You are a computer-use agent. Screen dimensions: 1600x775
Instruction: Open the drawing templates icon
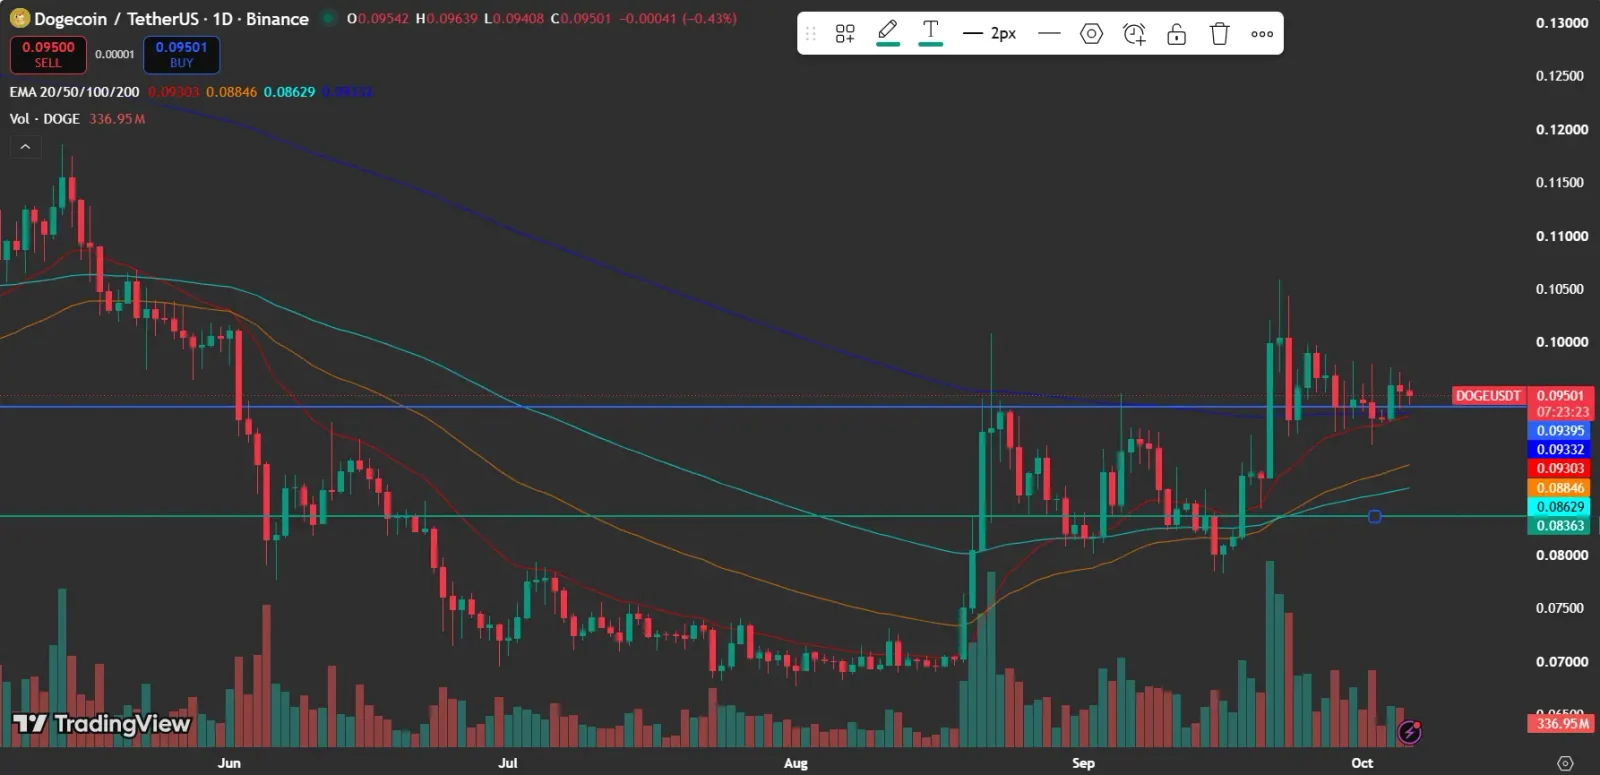tap(845, 34)
